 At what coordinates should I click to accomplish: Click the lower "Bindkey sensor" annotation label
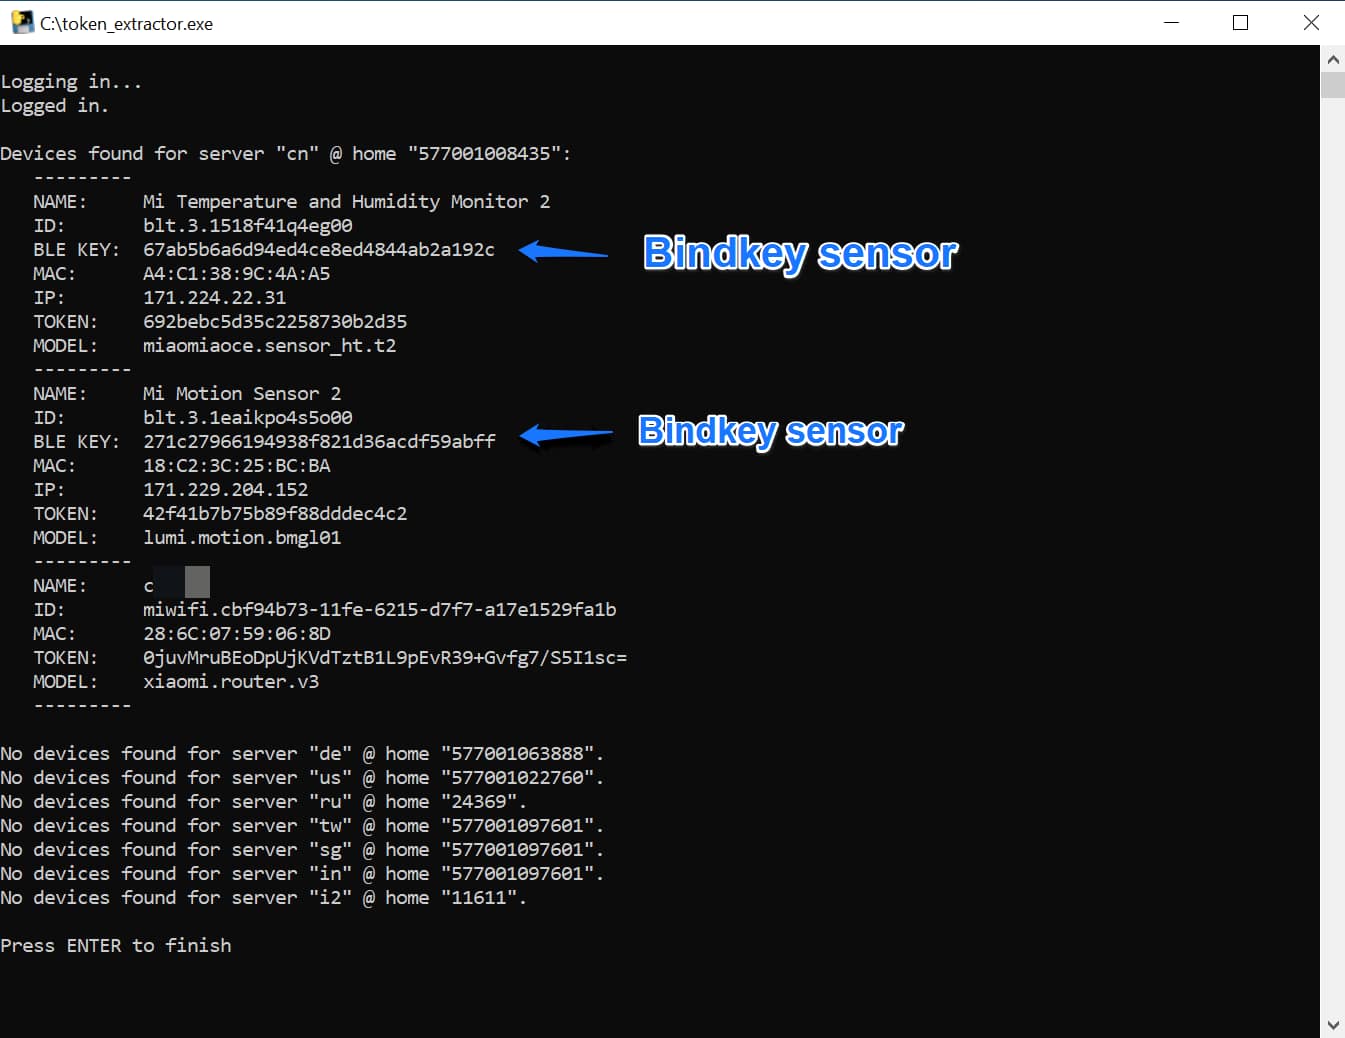(770, 431)
